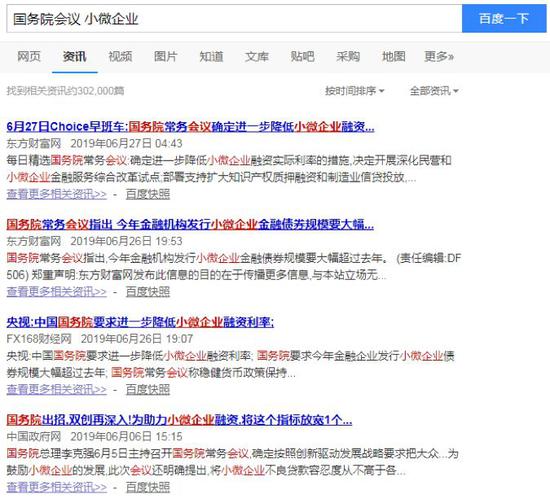Screen dimensions: 550x503
Task: Click the 百度一下 search button
Action: click(x=504, y=19)
